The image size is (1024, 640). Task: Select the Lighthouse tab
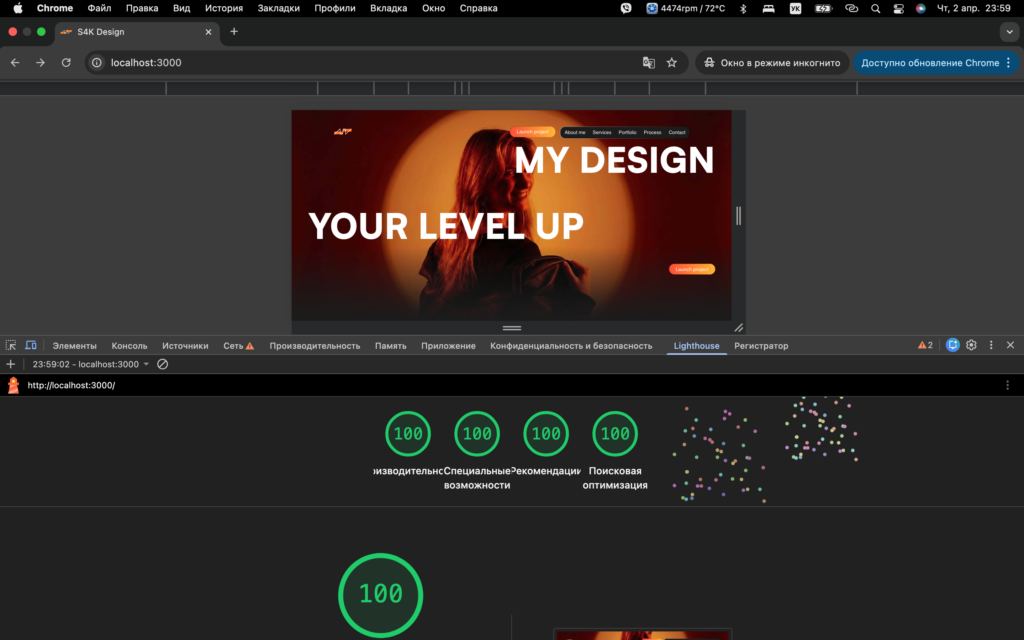(x=696, y=346)
